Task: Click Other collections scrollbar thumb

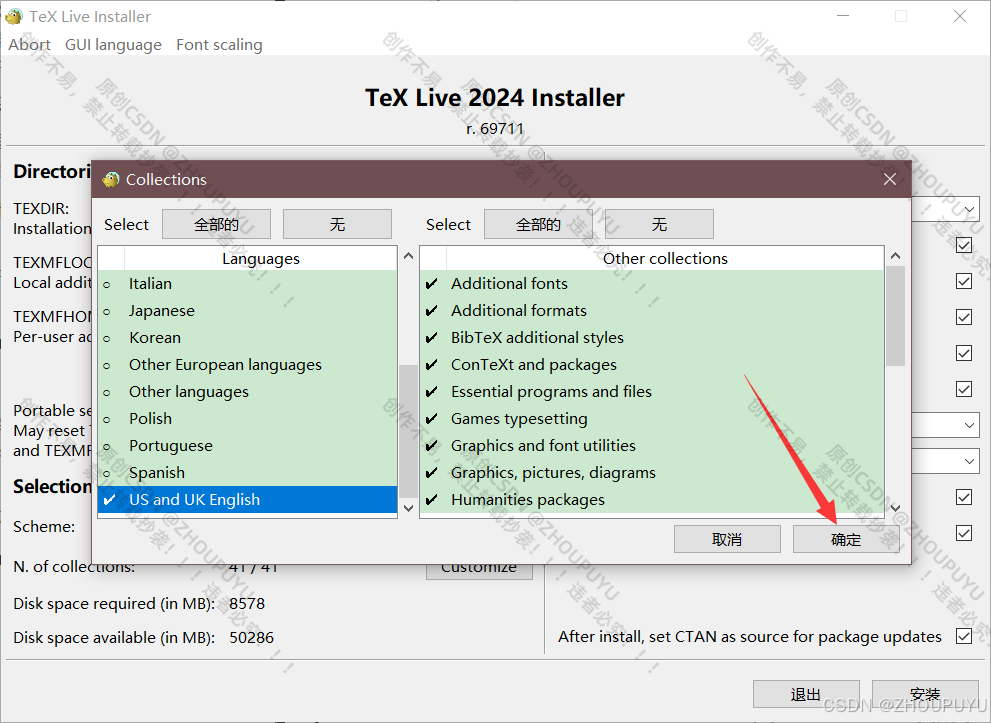Action: point(896,316)
